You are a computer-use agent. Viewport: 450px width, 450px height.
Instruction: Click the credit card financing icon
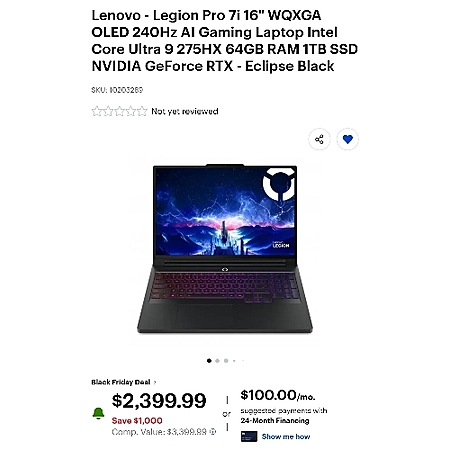click(249, 436)
